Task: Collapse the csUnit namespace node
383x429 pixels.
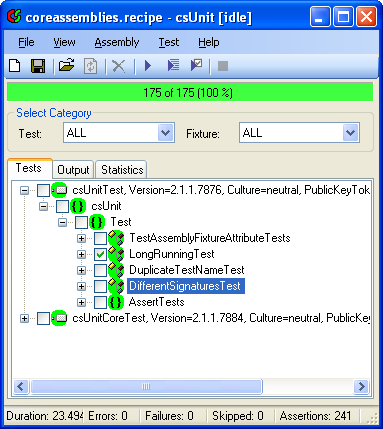Action: click(x=43, y=206)
